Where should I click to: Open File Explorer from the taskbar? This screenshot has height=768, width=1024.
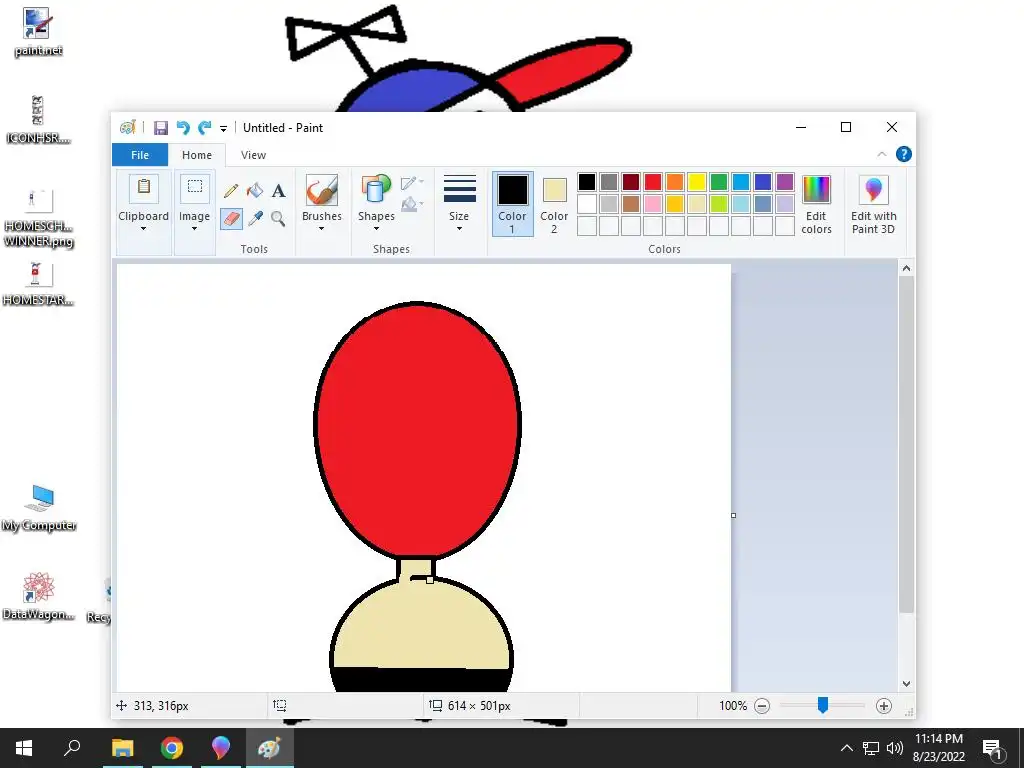tap(123, 748)
